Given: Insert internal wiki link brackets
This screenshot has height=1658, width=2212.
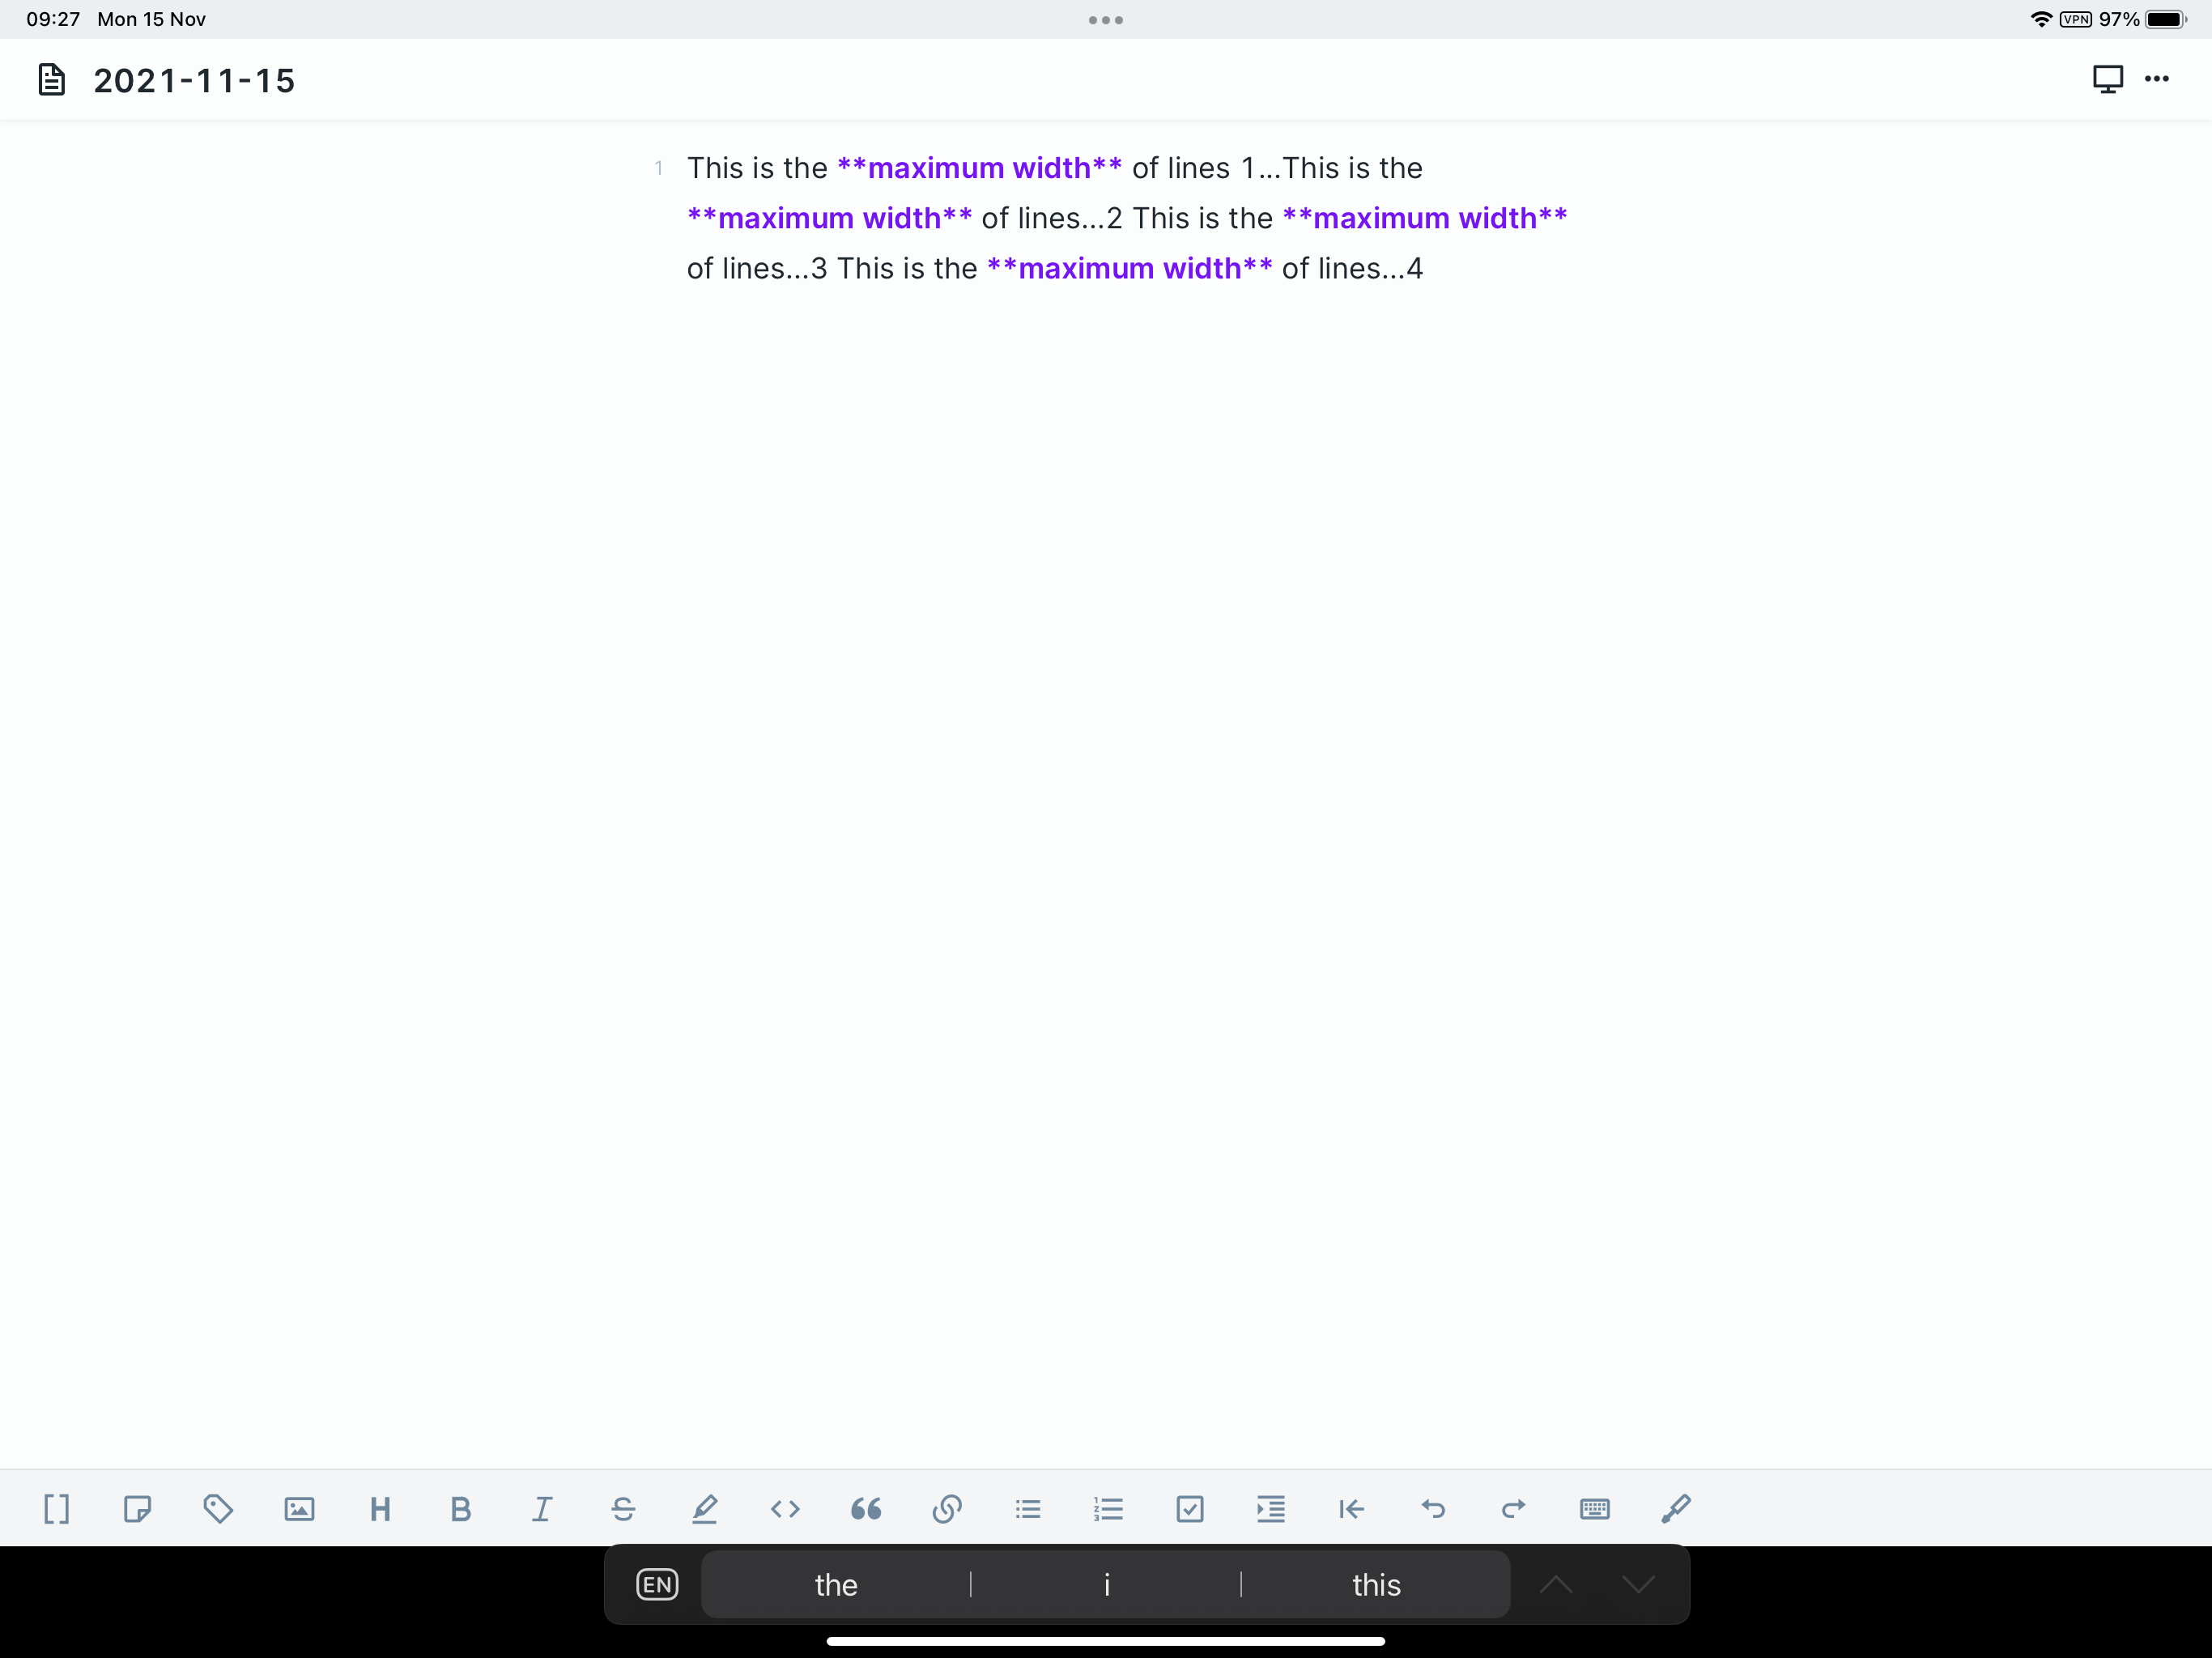Looking at the screenshot, I should [x=56, y=1509].
